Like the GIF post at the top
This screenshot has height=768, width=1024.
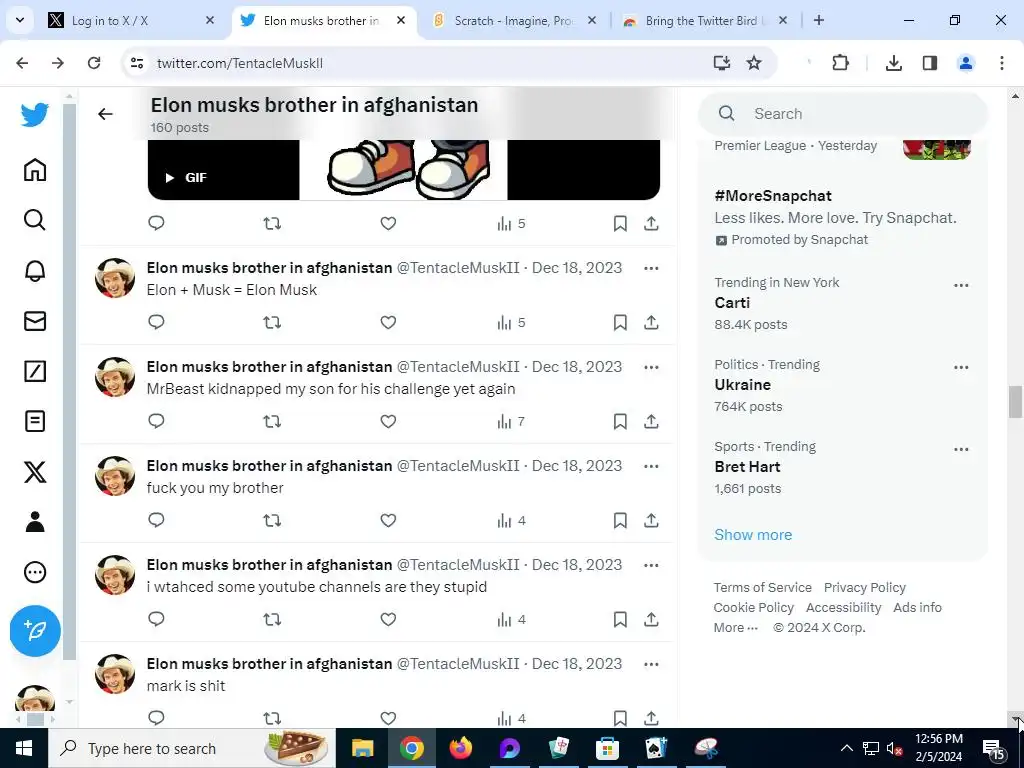click(388, 223)
